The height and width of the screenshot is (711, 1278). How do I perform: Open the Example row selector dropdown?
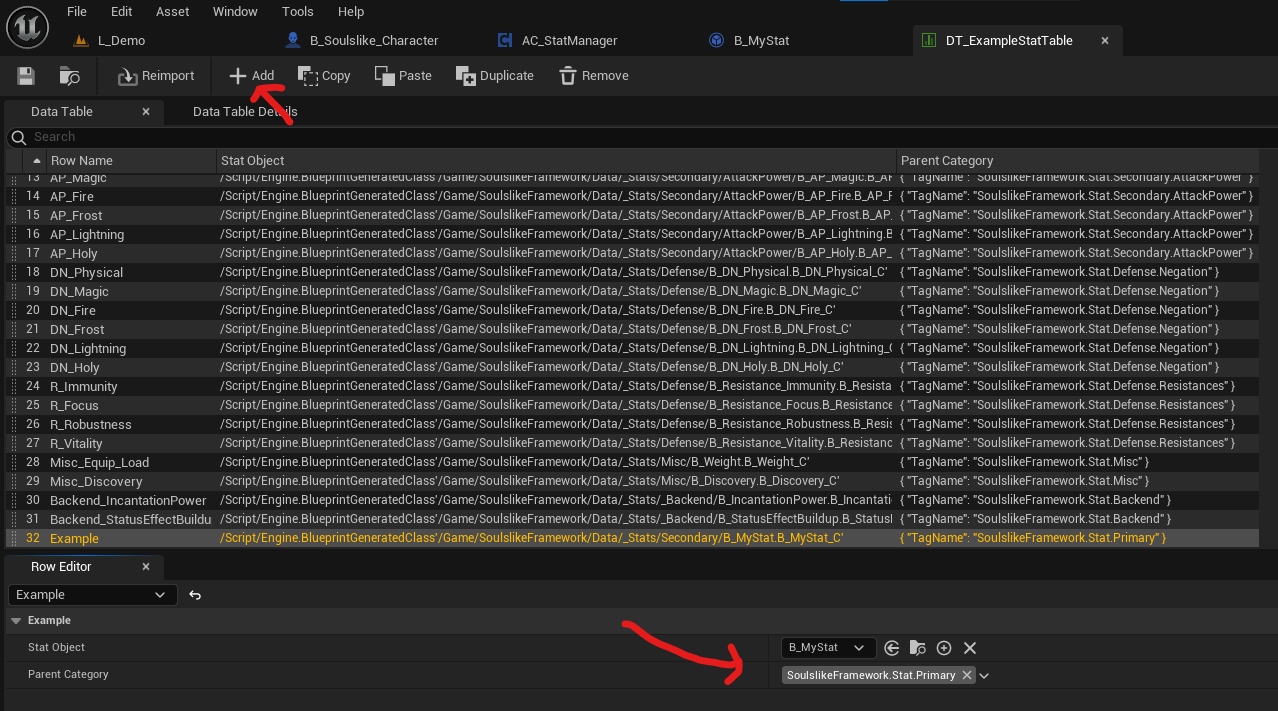[92, 595]
